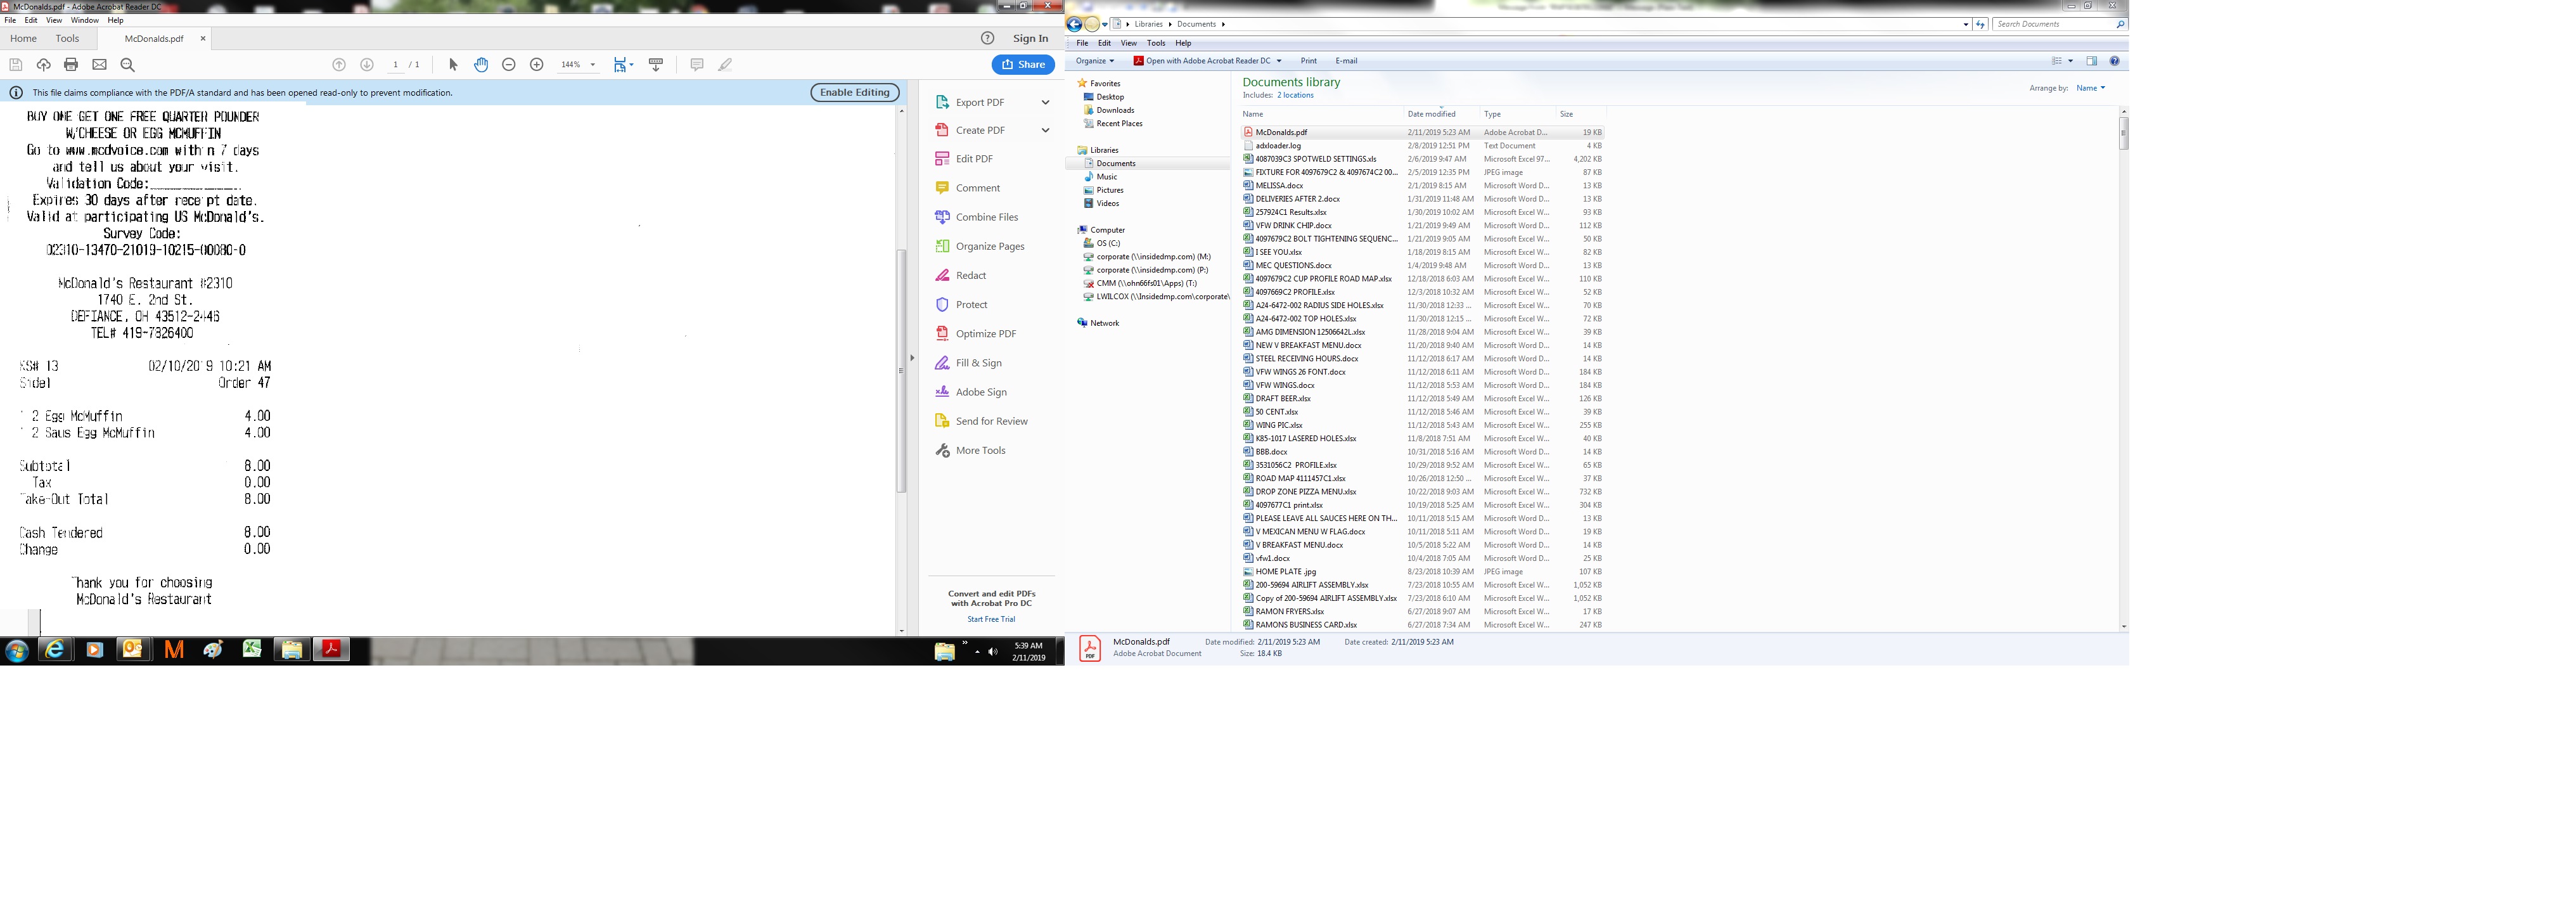
Task: Click the 2 locations link
Action: tap(1295, 95)
